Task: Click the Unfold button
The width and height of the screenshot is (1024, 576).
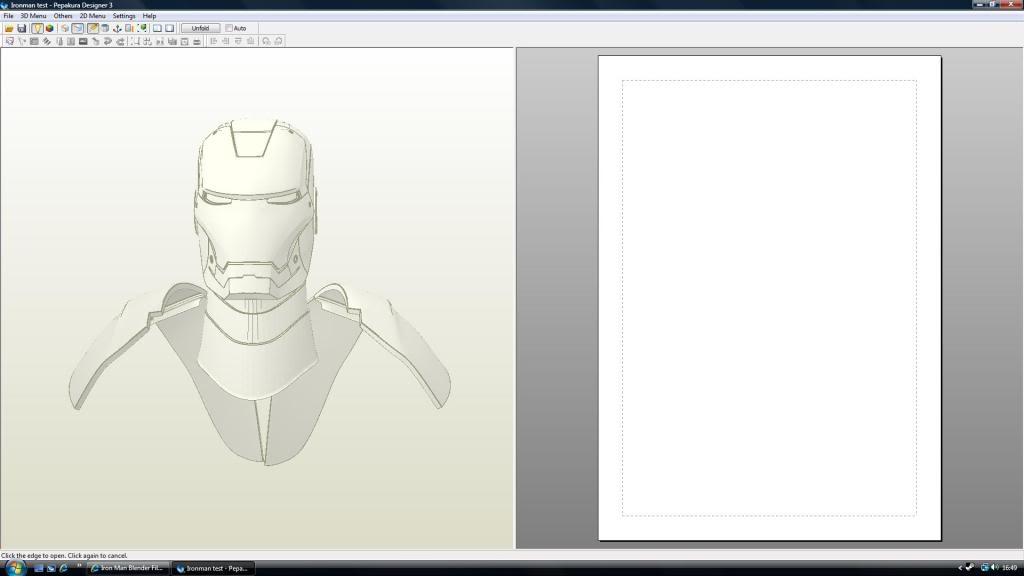Action: pos(200,28)
